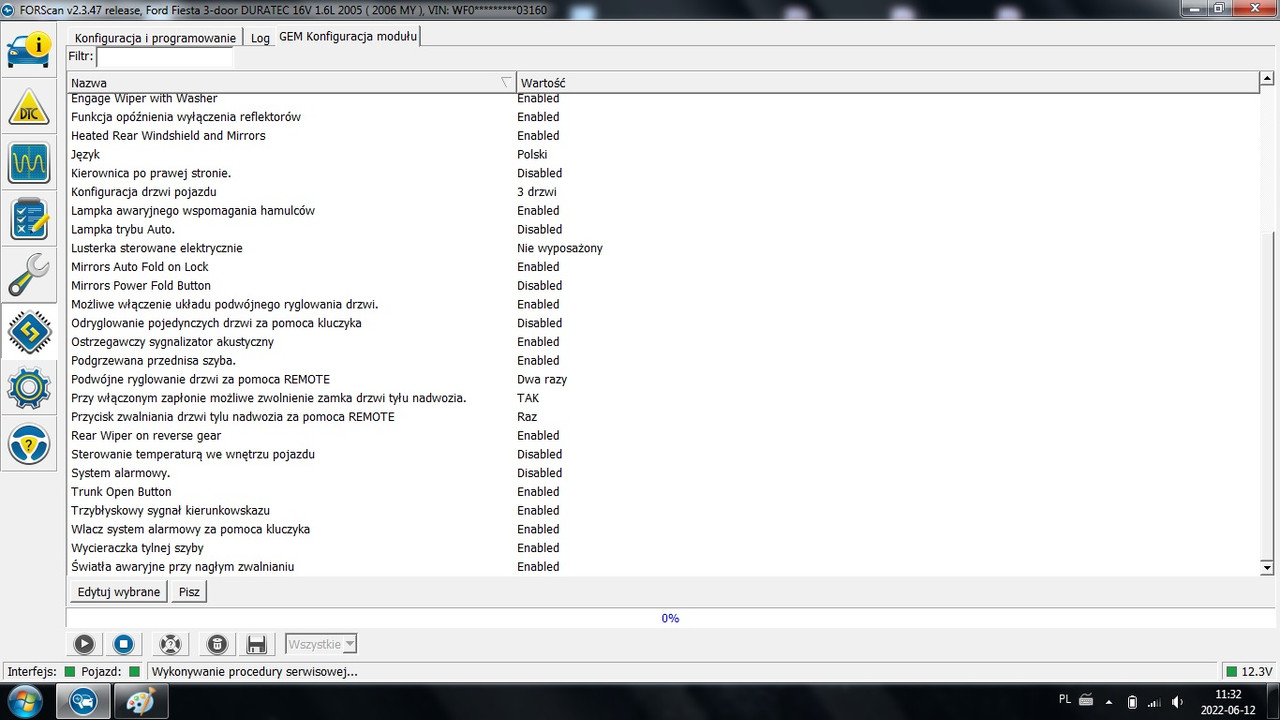Click the trash delete button
This screenshot has width=1280, height=720.
pos(217,645)
